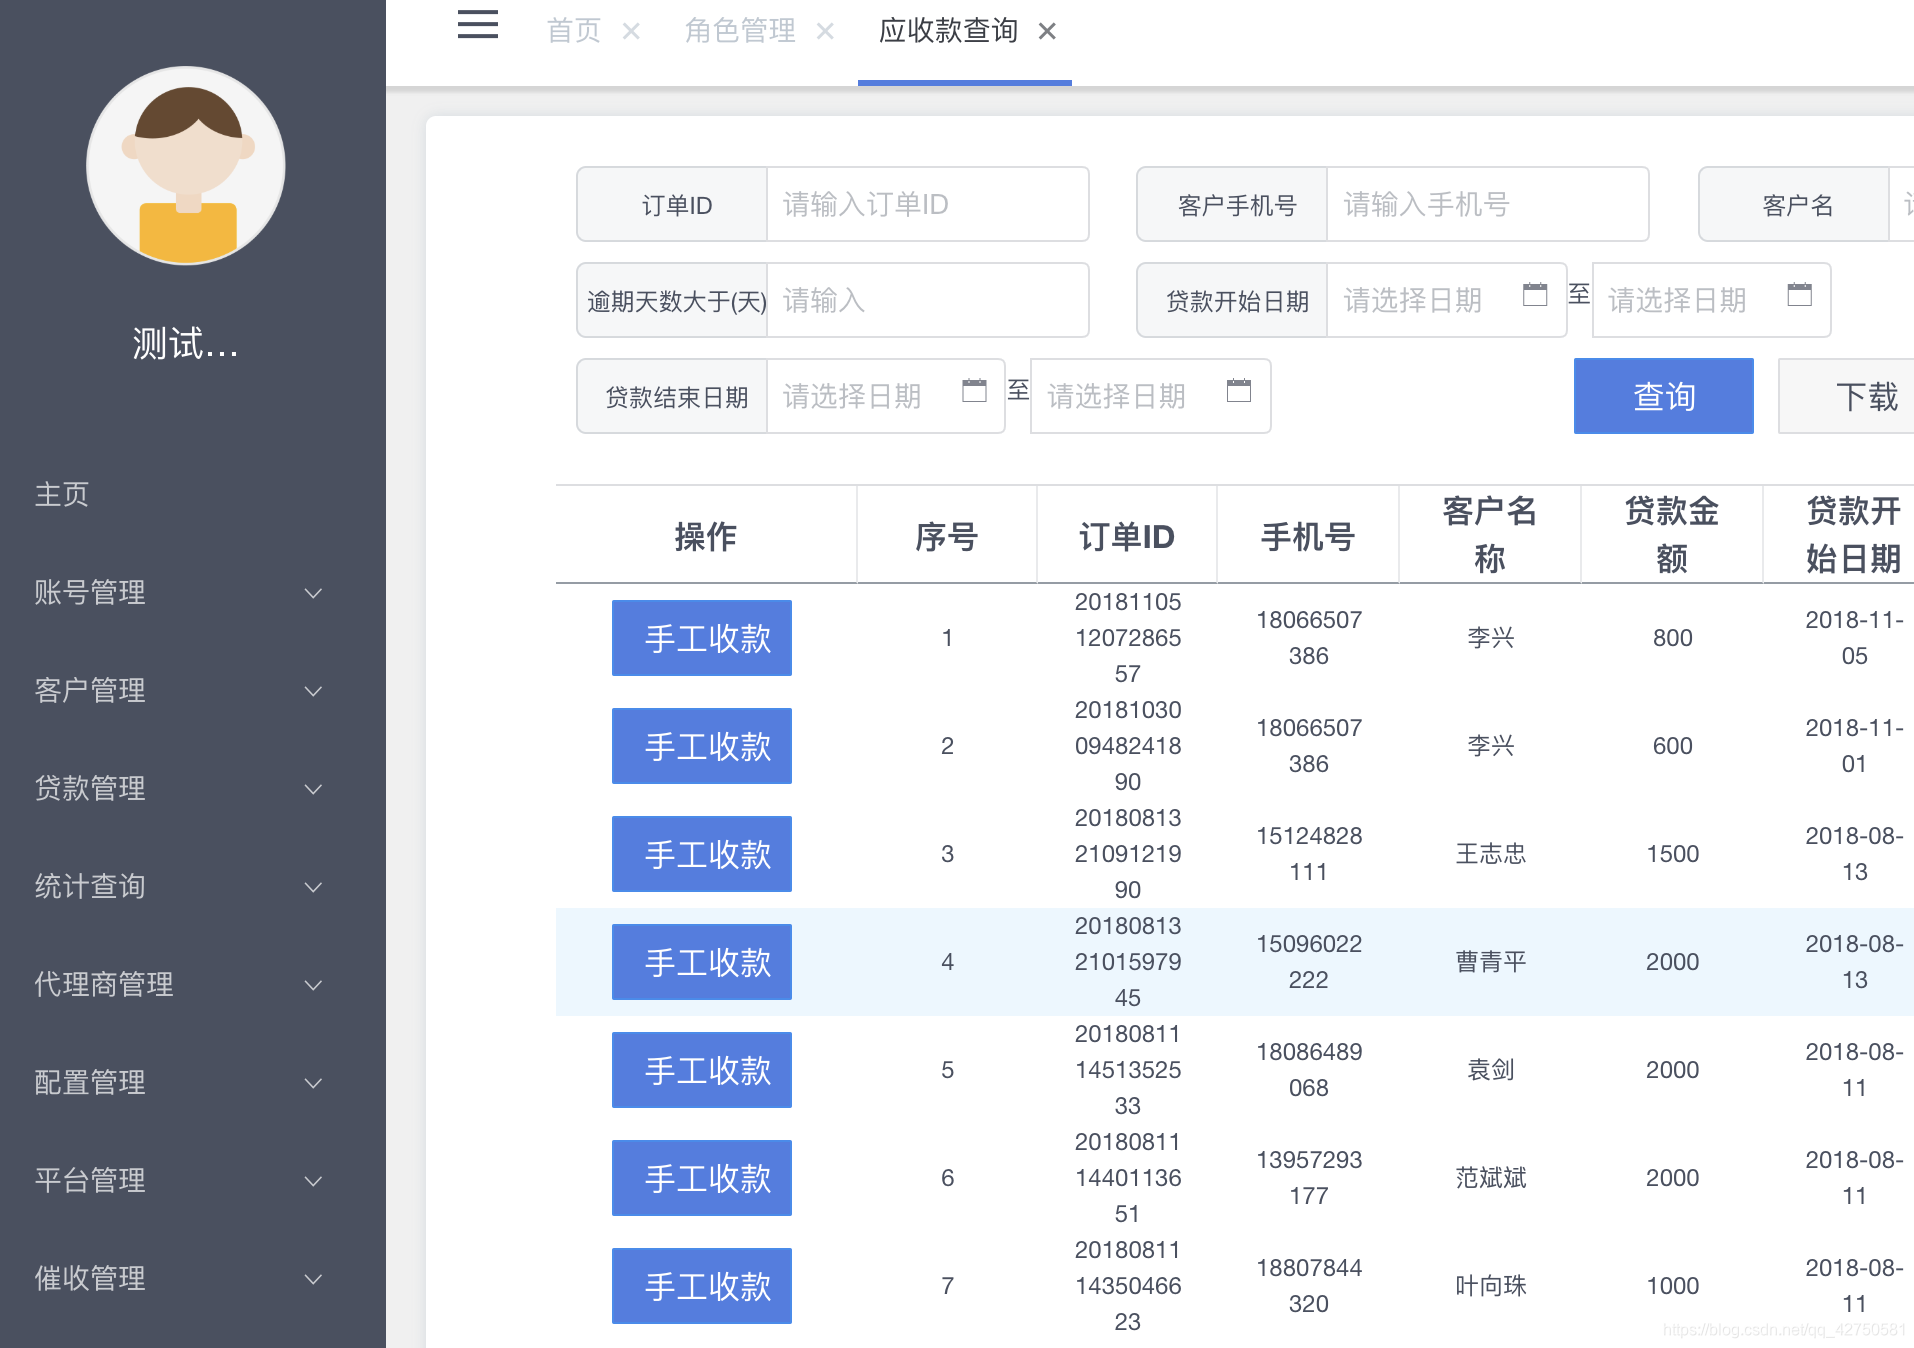Click username 测试... under avatar
This screenshot has width=1914, height=1348.
186,343
